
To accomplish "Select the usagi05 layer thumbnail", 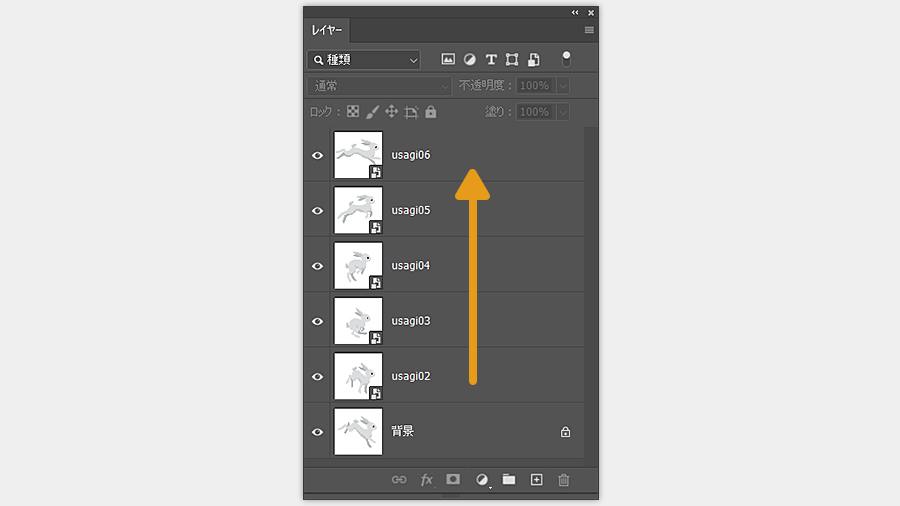I will pyautogui.click(x=358, y=210).
